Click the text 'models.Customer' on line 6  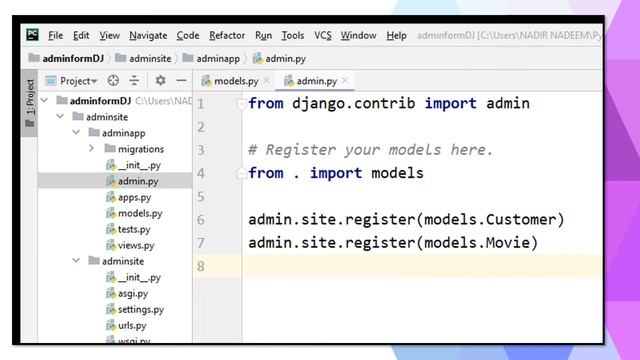coord(490,220)
